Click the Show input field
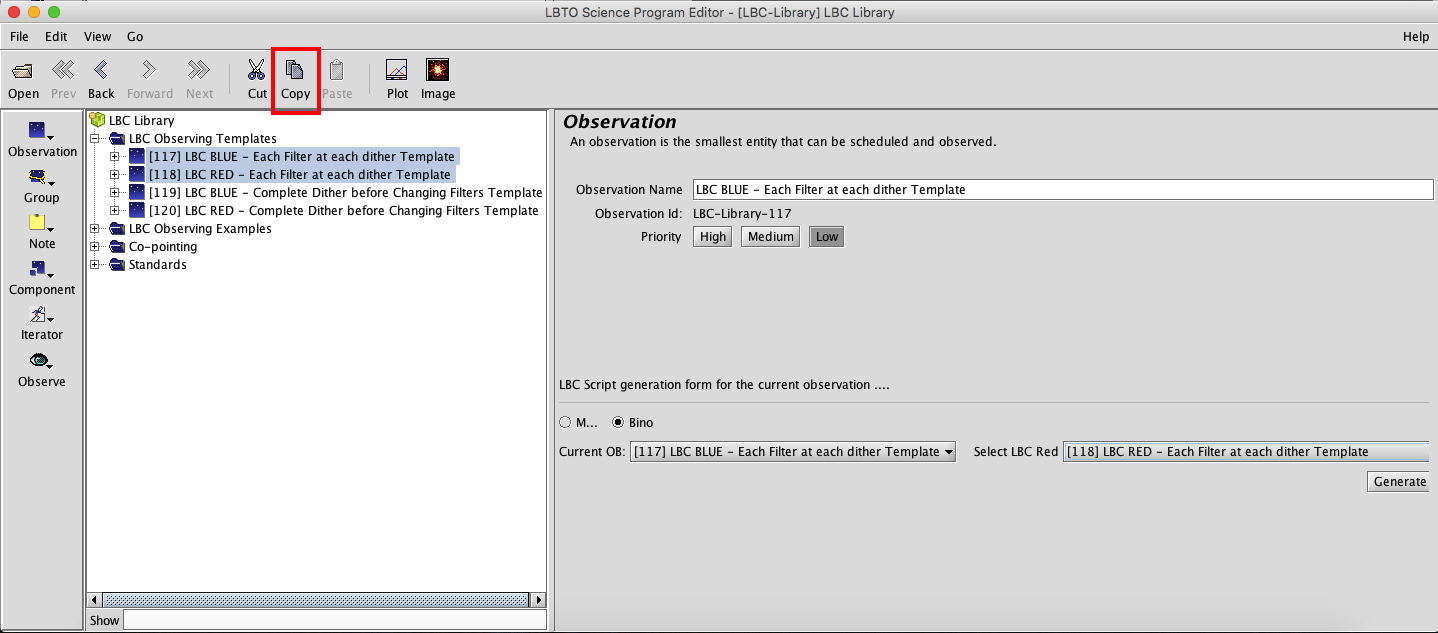Screen dimensions: 1438x633 tap(334, 620)
